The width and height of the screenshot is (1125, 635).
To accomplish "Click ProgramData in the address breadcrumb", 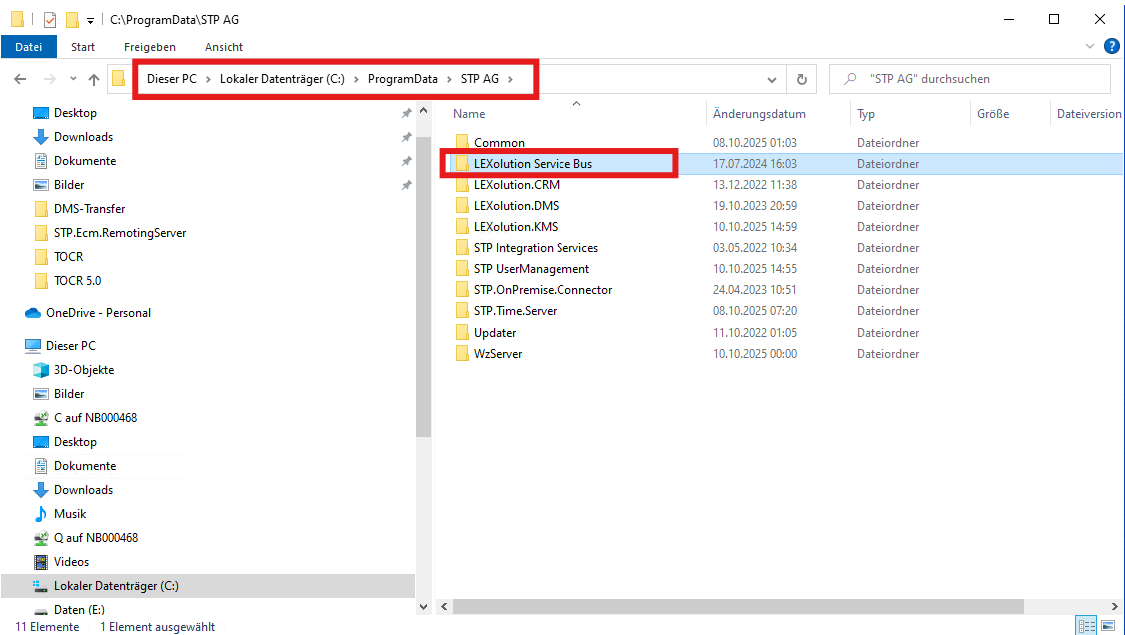I will 403,79.
